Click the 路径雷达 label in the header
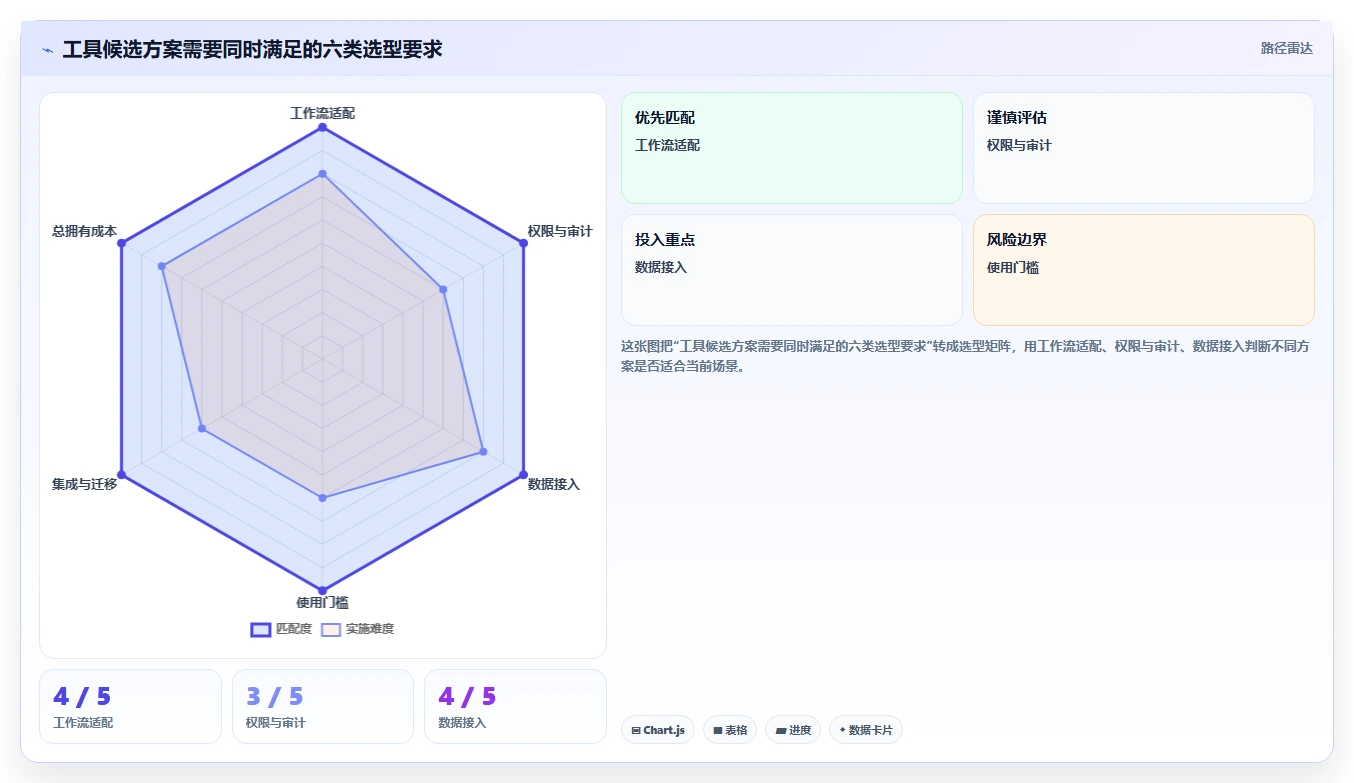This screenshot has width=1354, height=783. coord(1286,48)
